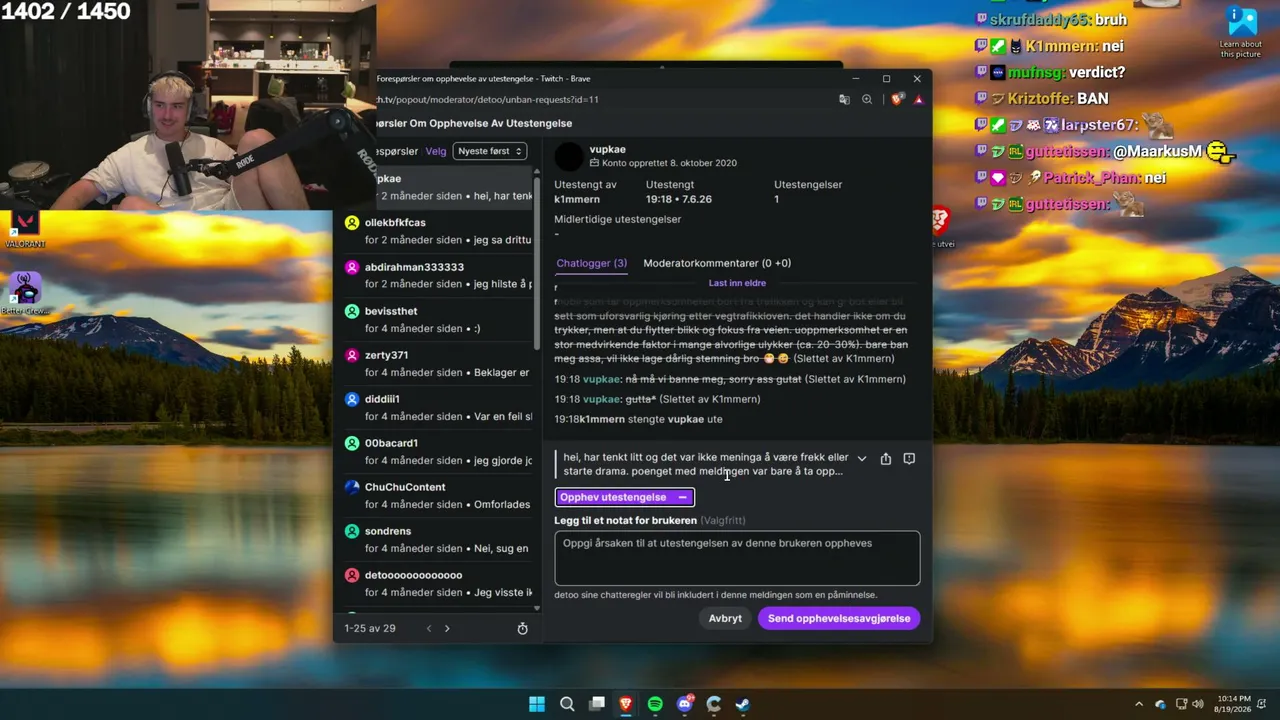Open the translate page icon in Brave
Image resolution: width=1280 pixels, height=720 pixels.
coord(844,100)
